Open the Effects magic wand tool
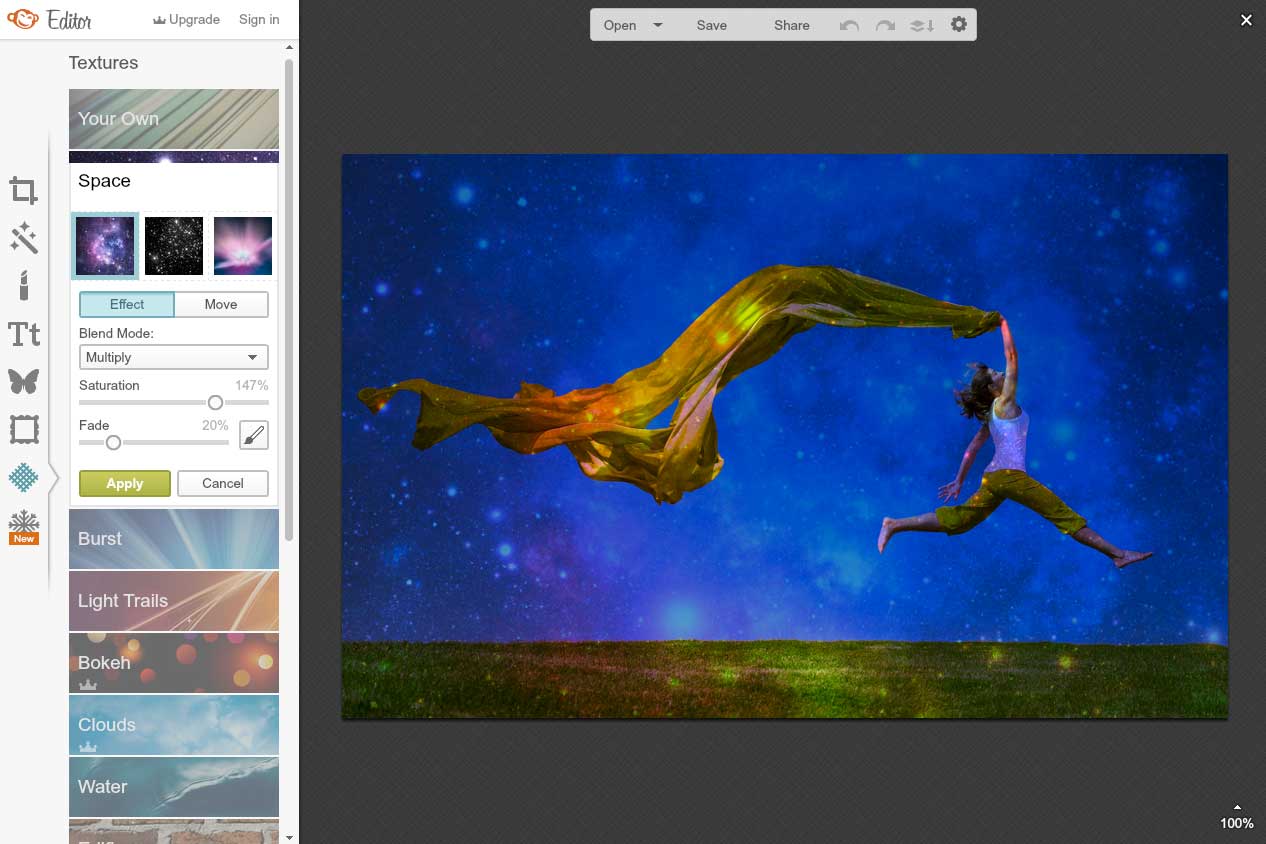 tap(24, 238)
